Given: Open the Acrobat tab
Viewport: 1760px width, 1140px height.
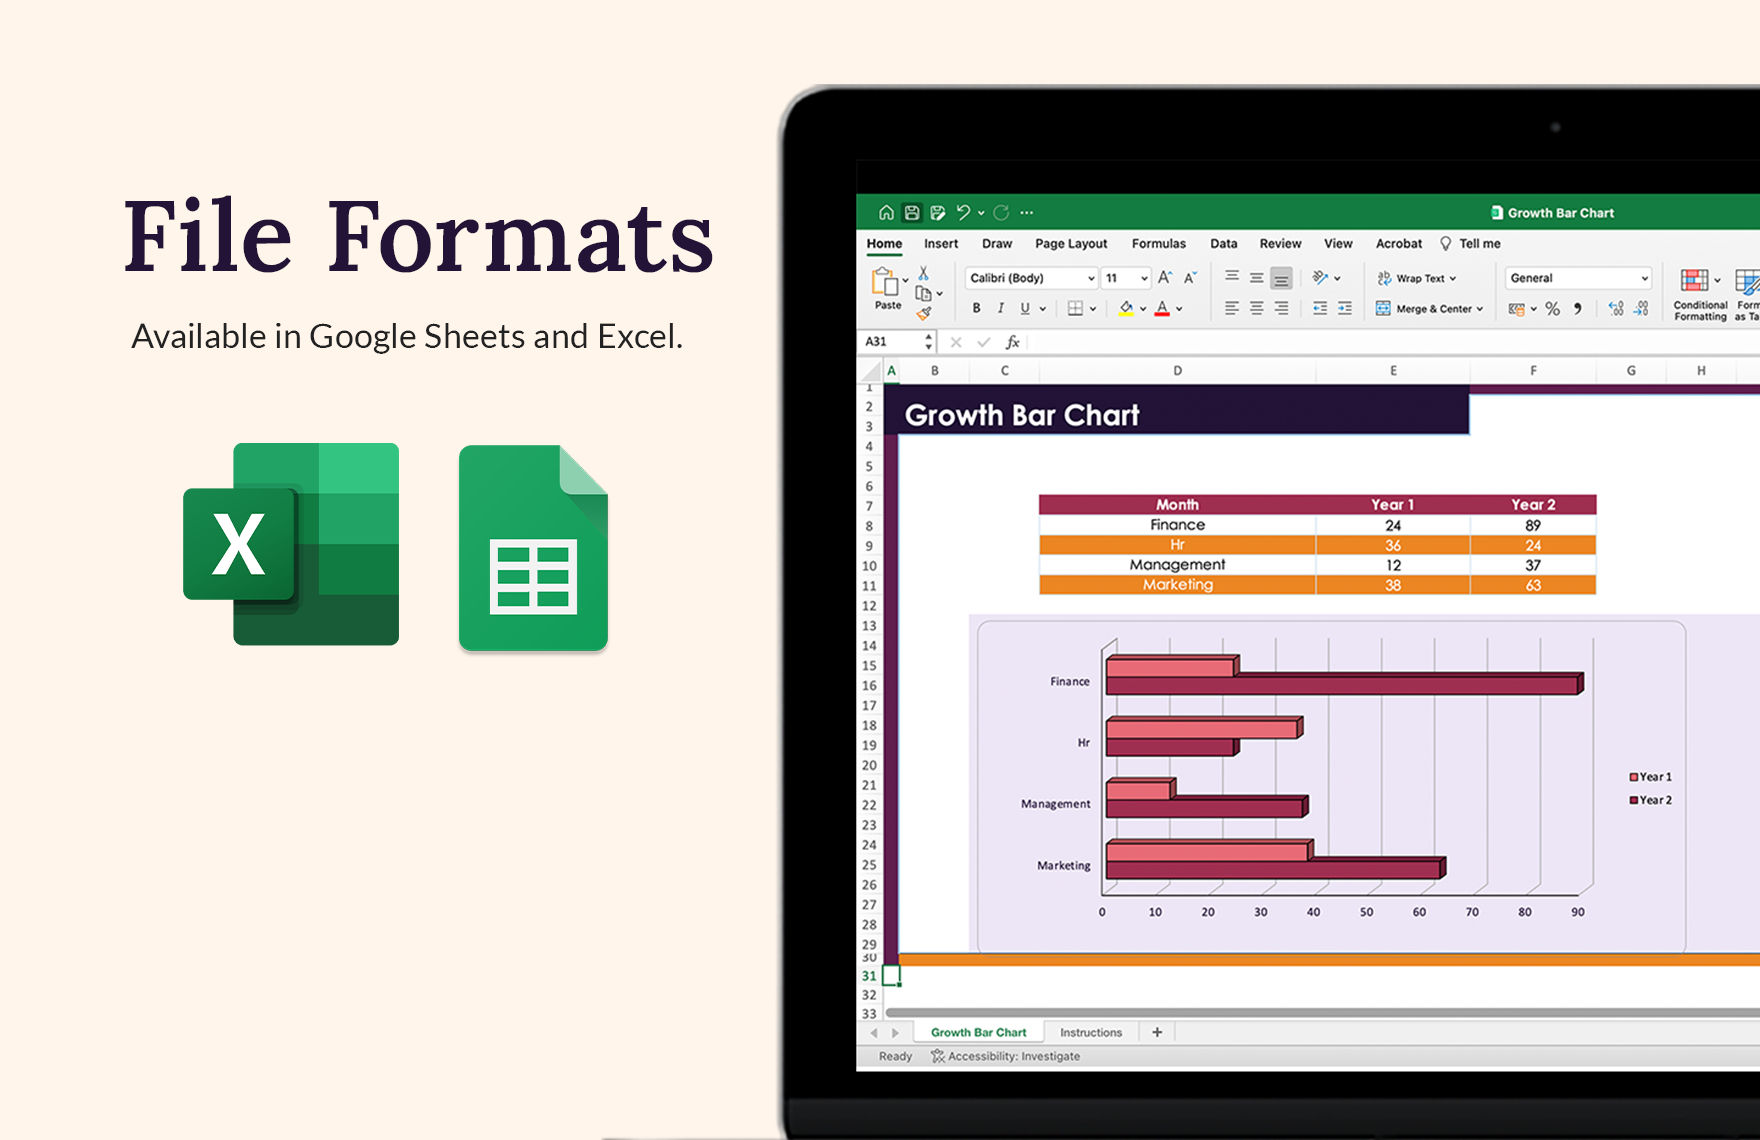Looking at the screenshot, I should click(x=1399, y=243).
